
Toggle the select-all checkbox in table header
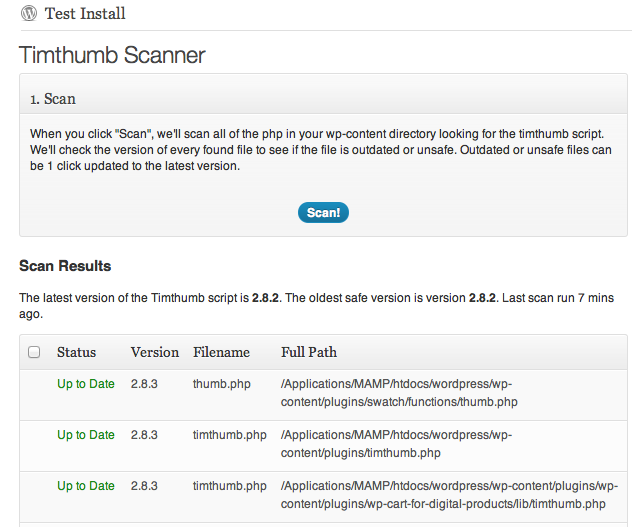click(x=34, y=352)
